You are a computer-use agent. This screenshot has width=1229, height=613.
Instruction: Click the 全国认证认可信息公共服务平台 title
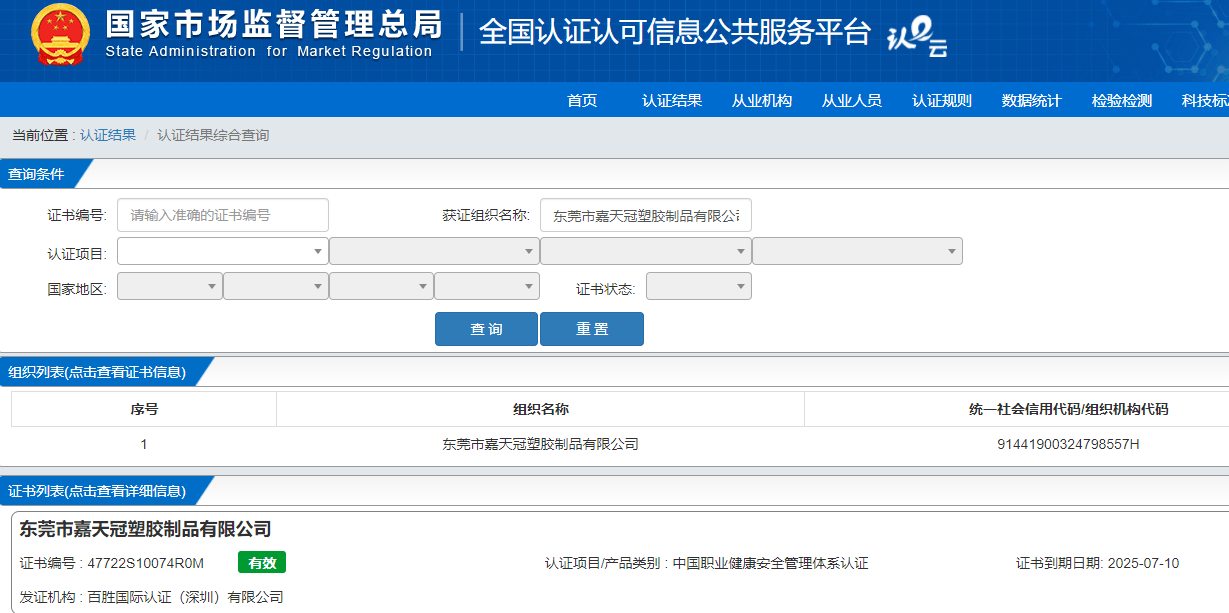(676, 33)
